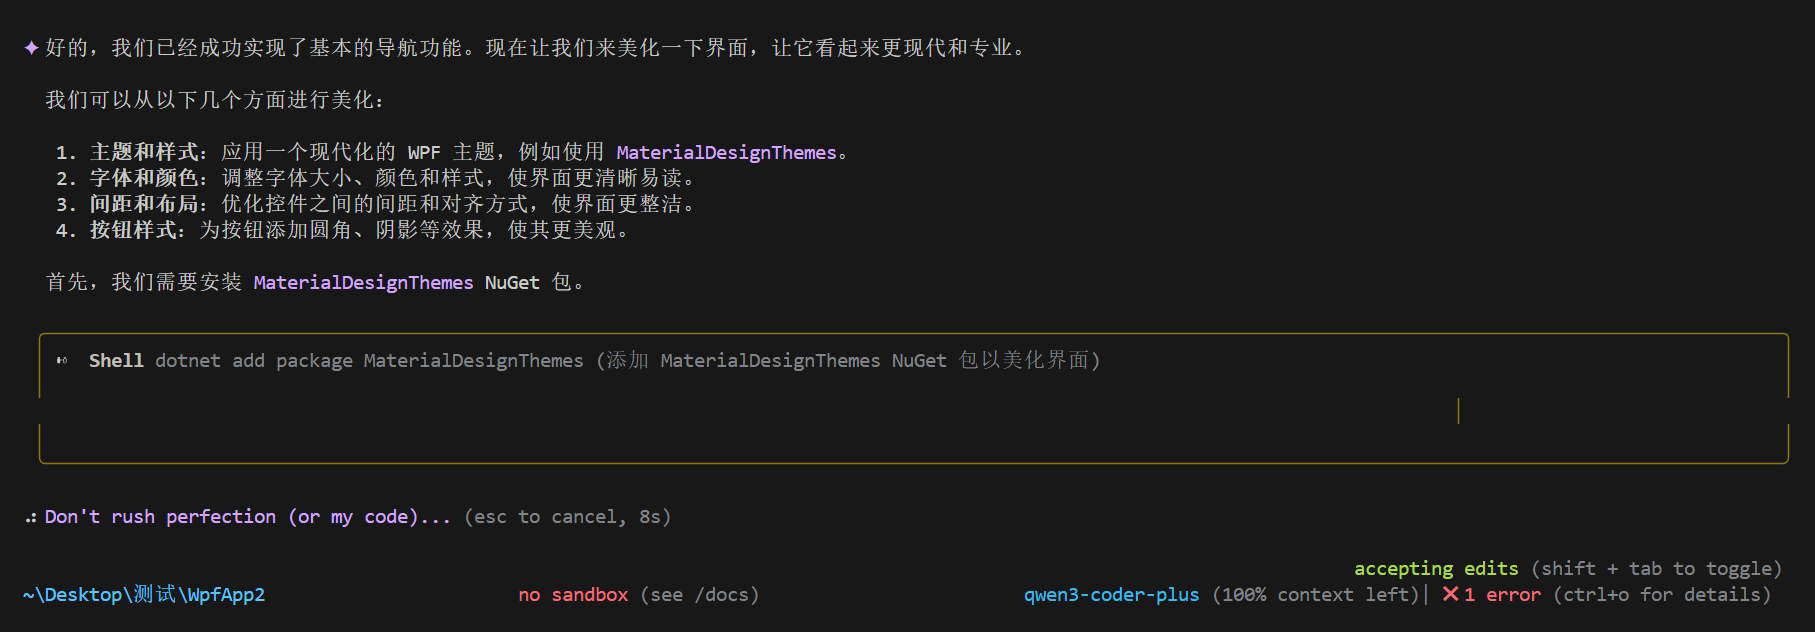Click the text cursor in the shell output
Image resolution: width=1815 pixels, height=632 pixels.
[1458, 411]
